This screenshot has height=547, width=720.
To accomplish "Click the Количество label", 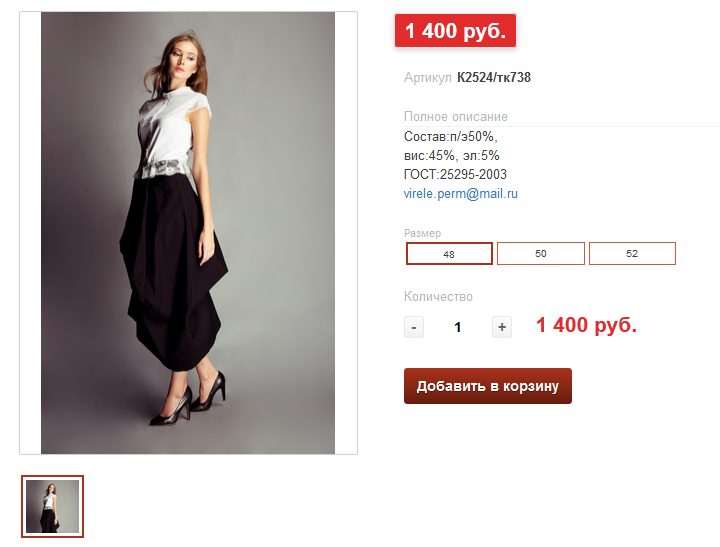I will click(438, 297).
